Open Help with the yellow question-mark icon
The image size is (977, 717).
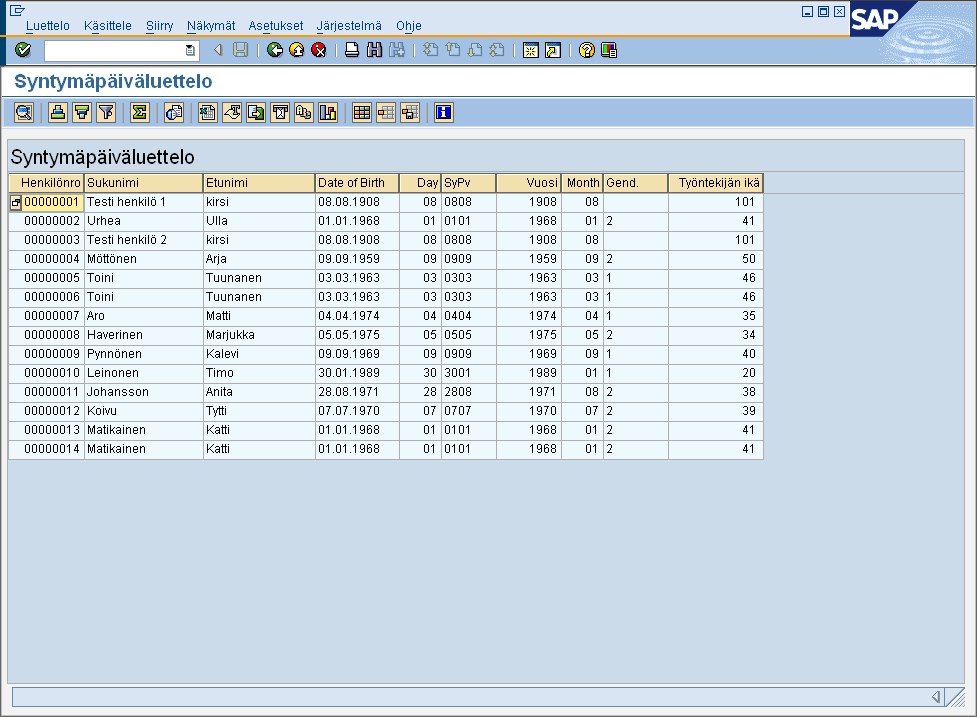pos(586,50)
